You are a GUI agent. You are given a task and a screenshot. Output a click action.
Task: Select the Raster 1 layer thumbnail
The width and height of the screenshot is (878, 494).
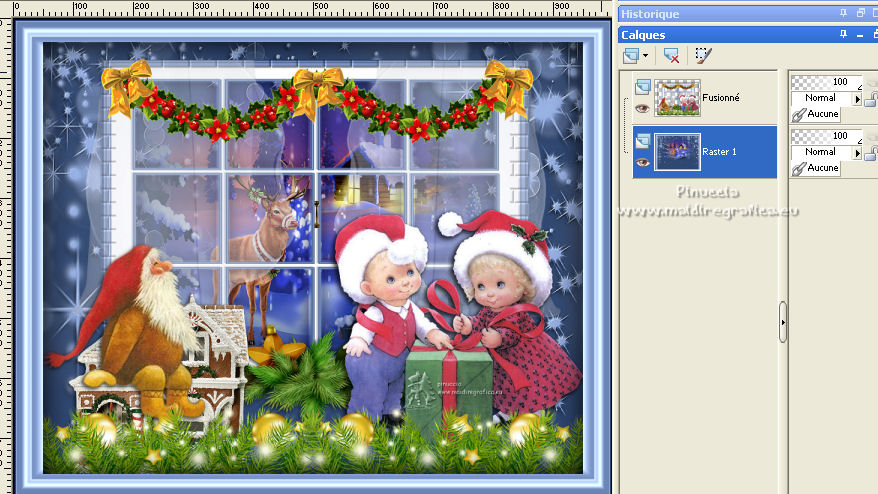click(677, 152)
